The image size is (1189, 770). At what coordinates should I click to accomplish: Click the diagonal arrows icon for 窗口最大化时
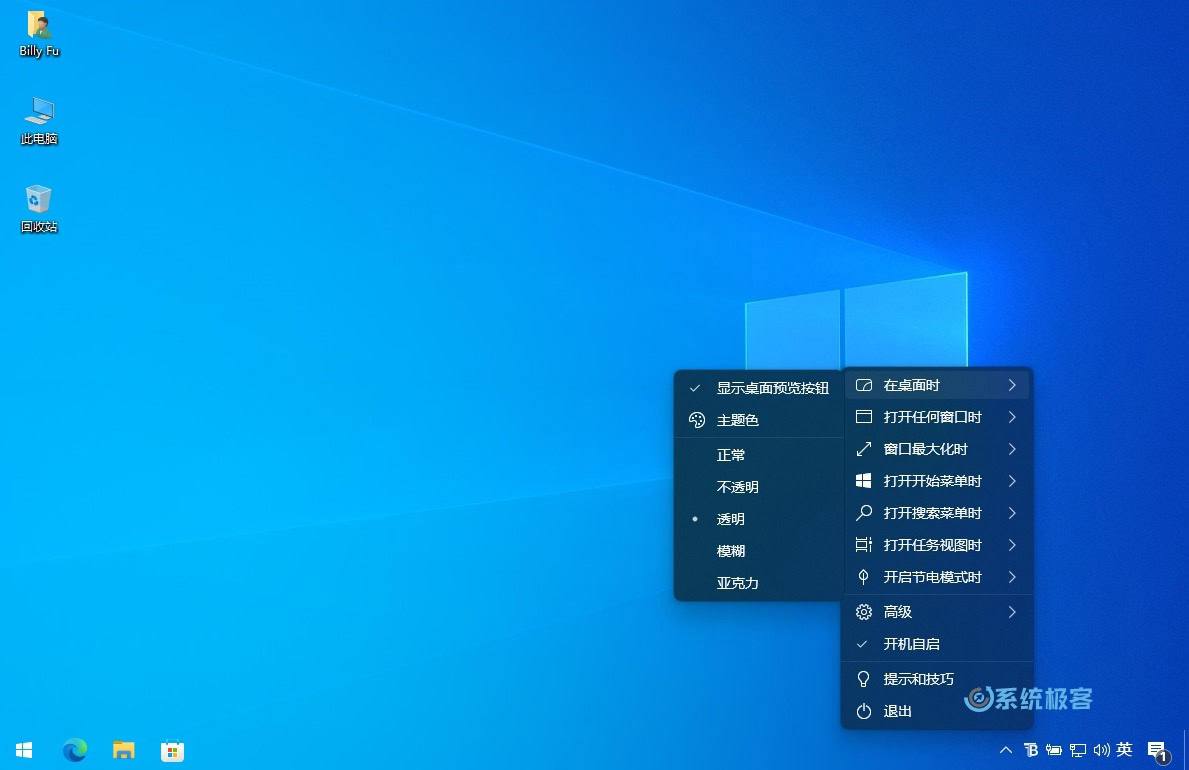pos(864,449)
